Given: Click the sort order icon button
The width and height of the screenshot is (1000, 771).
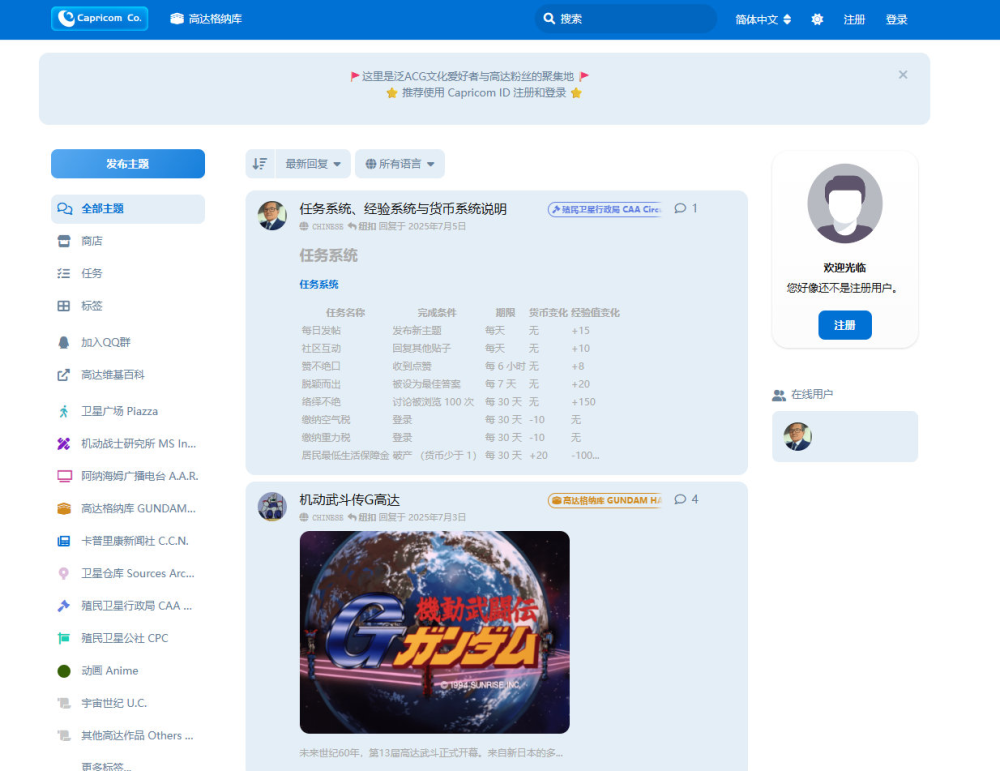Looking at the screenshot, I should pos(260,164).
